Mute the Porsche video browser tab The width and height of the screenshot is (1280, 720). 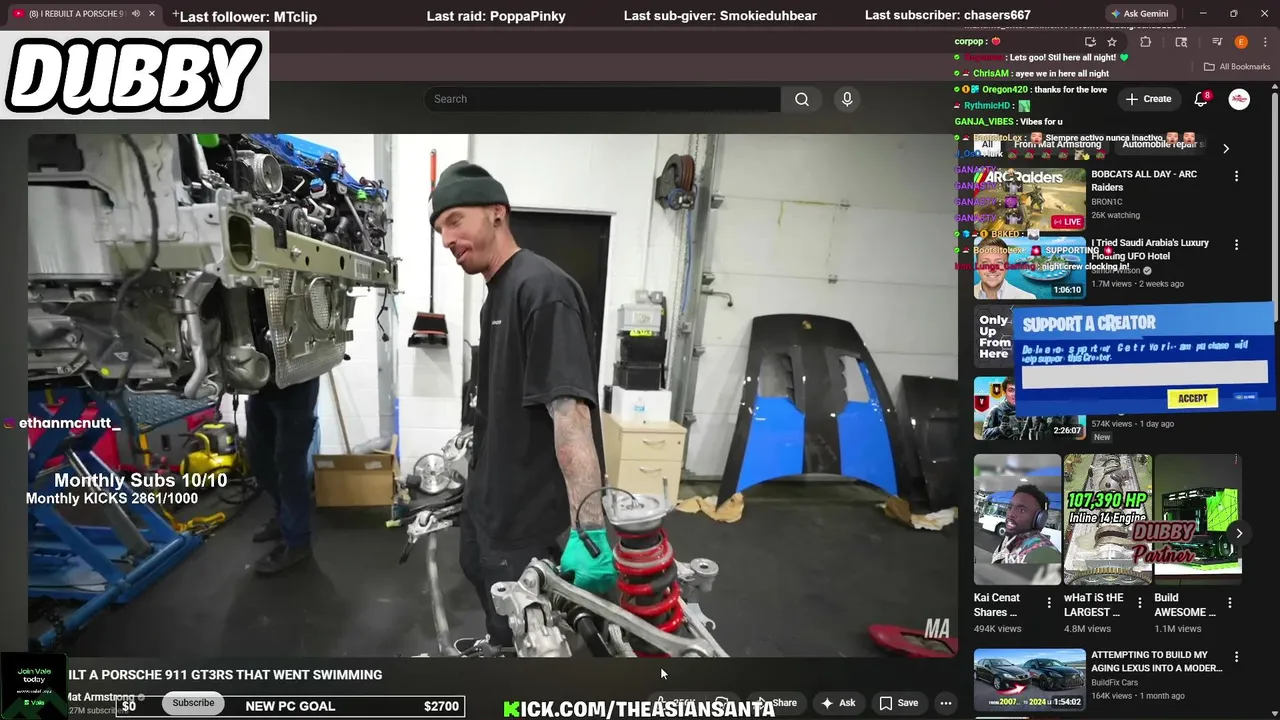(x=136, y=14)
